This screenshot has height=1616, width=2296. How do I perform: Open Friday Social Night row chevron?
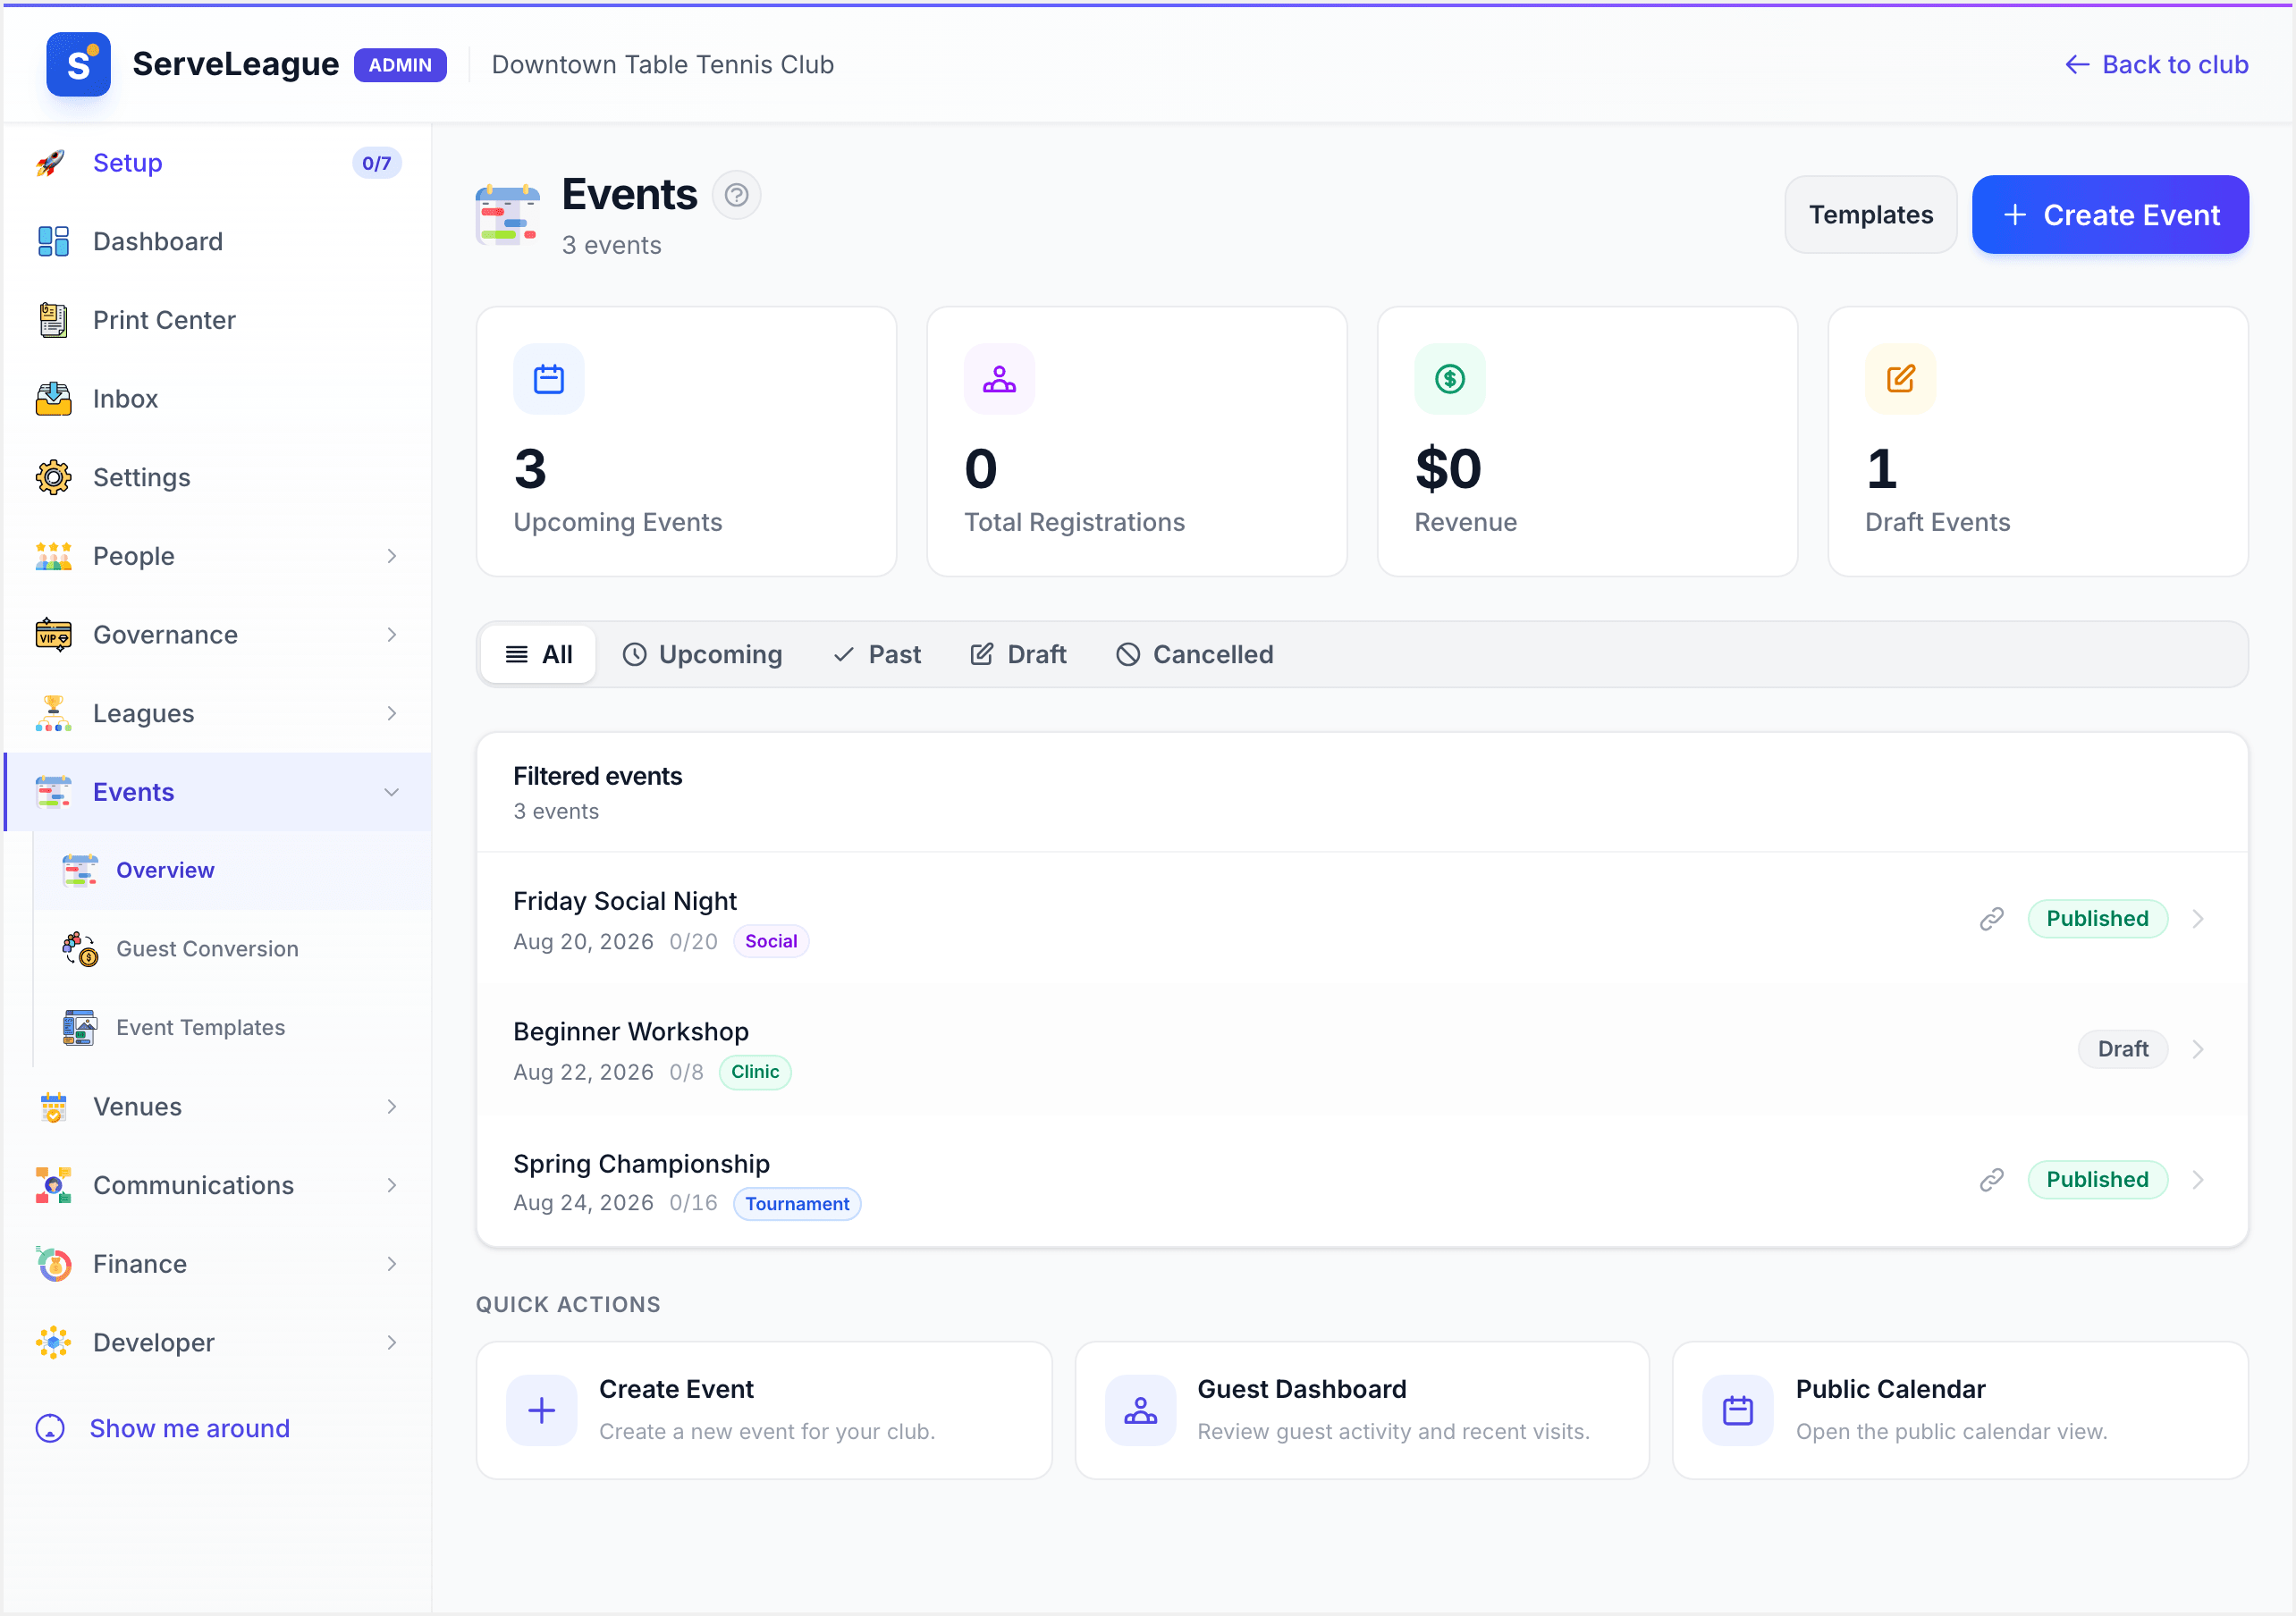coord(2197,919)
